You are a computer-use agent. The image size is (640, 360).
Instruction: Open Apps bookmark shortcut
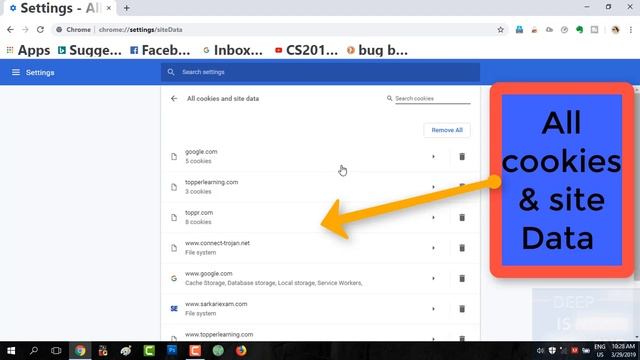pos(28,50)
